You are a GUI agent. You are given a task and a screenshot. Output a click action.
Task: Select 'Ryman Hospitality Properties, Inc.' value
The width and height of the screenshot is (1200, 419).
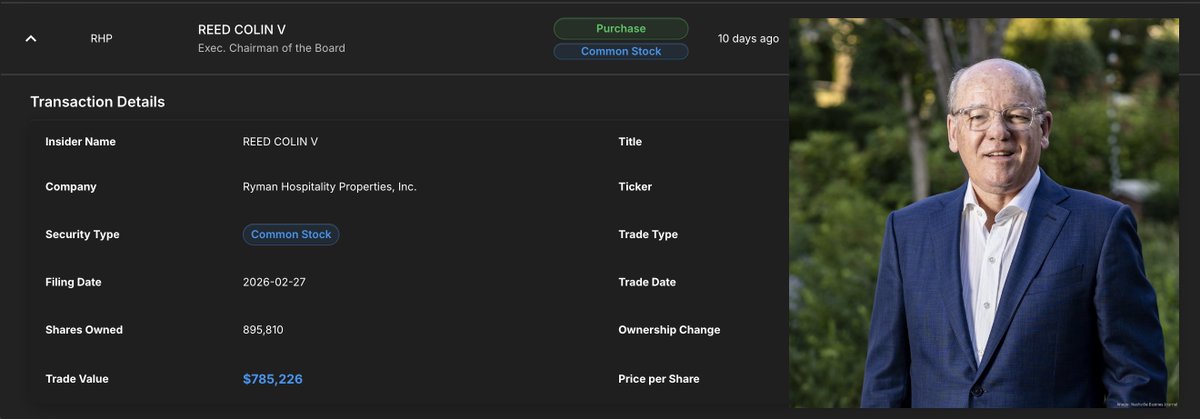click(x=330, y=187)
